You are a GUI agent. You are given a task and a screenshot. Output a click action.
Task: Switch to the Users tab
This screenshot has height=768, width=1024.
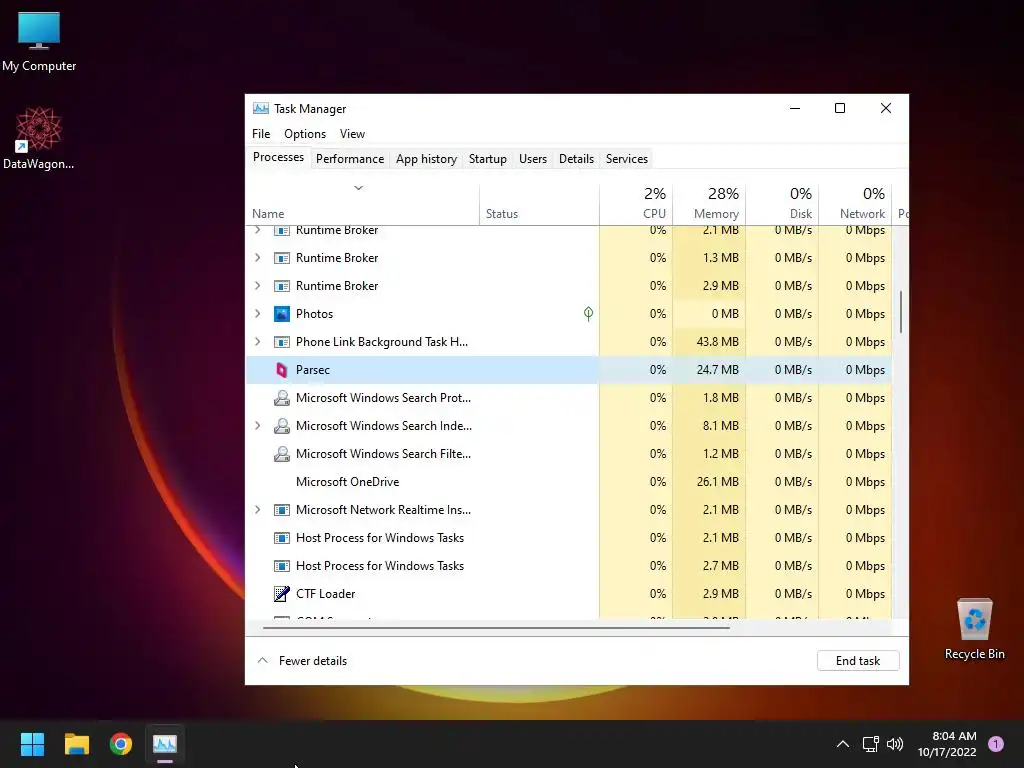click(x=533, y=159)
